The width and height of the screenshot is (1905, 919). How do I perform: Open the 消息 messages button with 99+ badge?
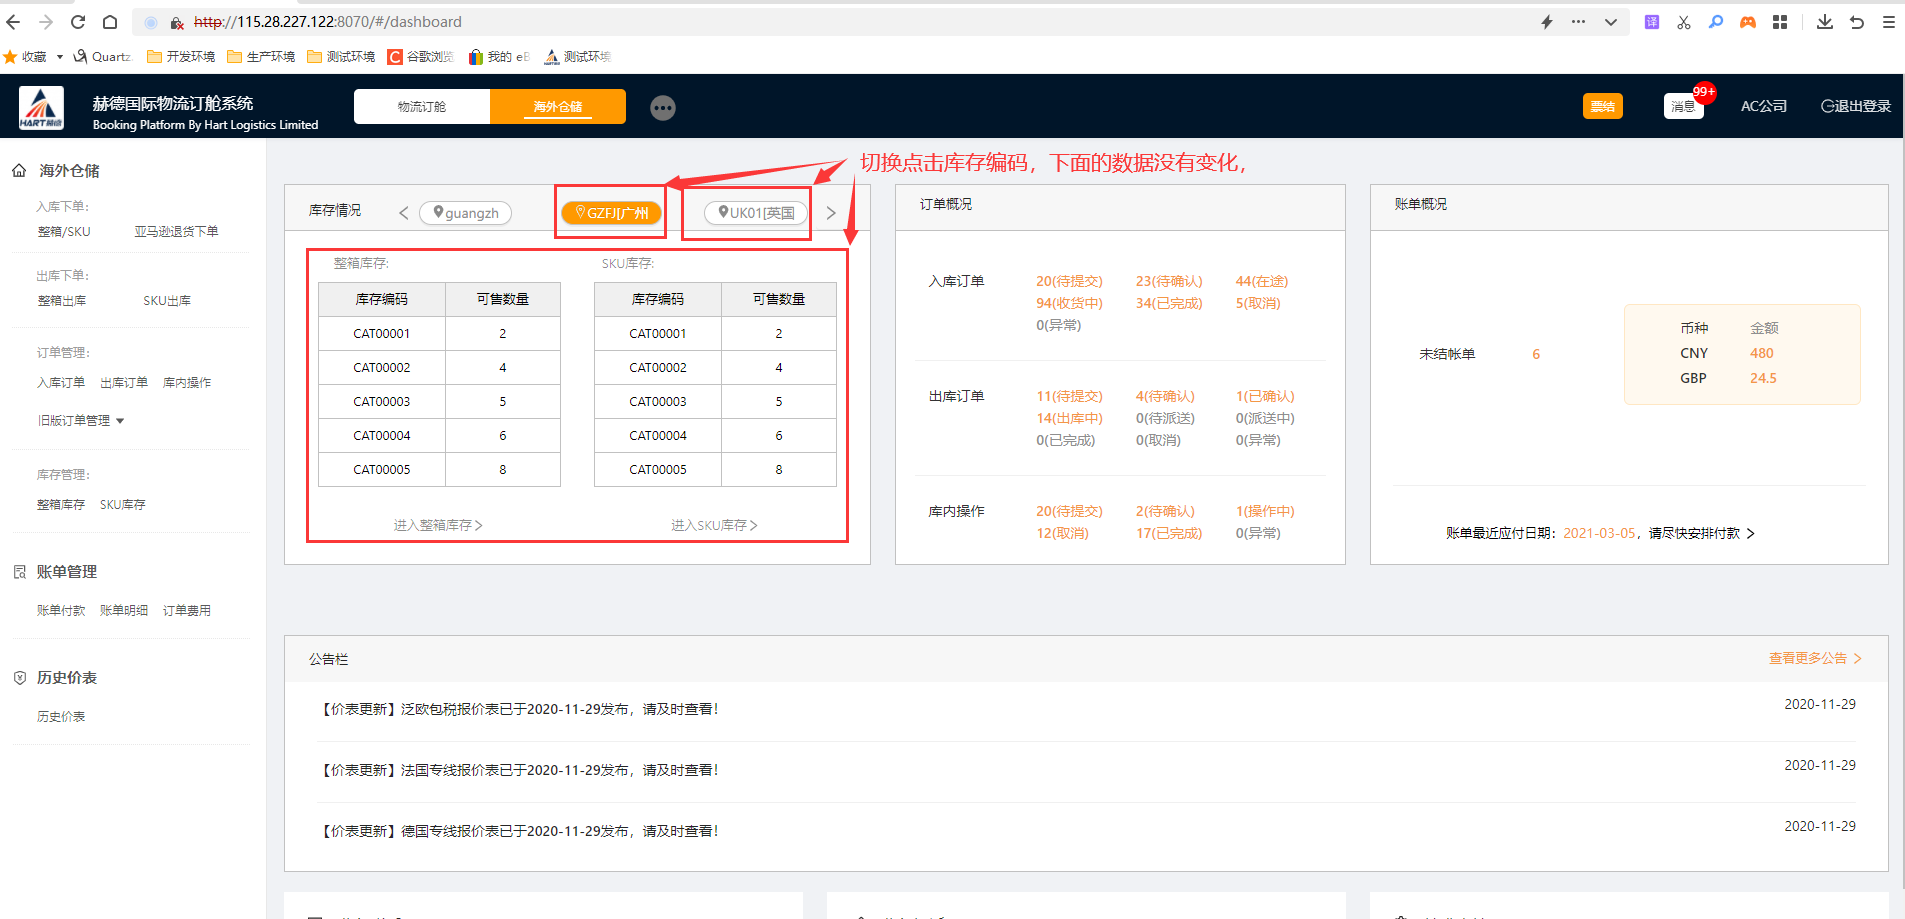pyautogui.click(x=1684, y=106)
